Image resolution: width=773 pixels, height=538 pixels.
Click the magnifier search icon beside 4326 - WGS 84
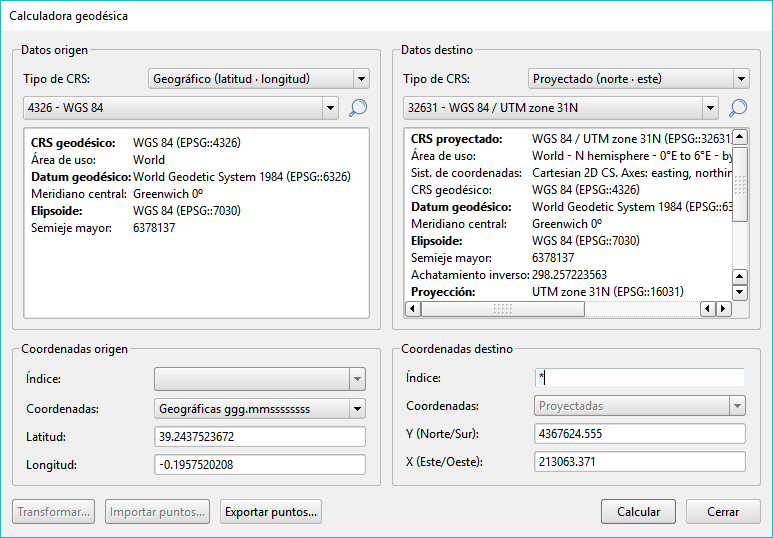(358, 108)
